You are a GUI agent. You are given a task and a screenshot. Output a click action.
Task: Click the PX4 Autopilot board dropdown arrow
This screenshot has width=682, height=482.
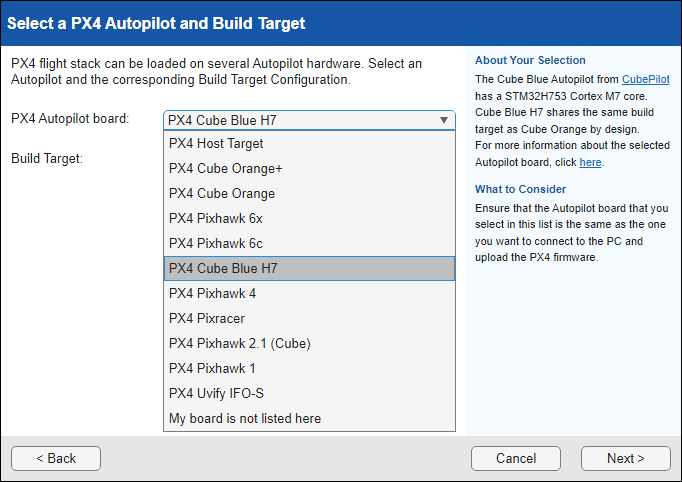coord(443,120)
